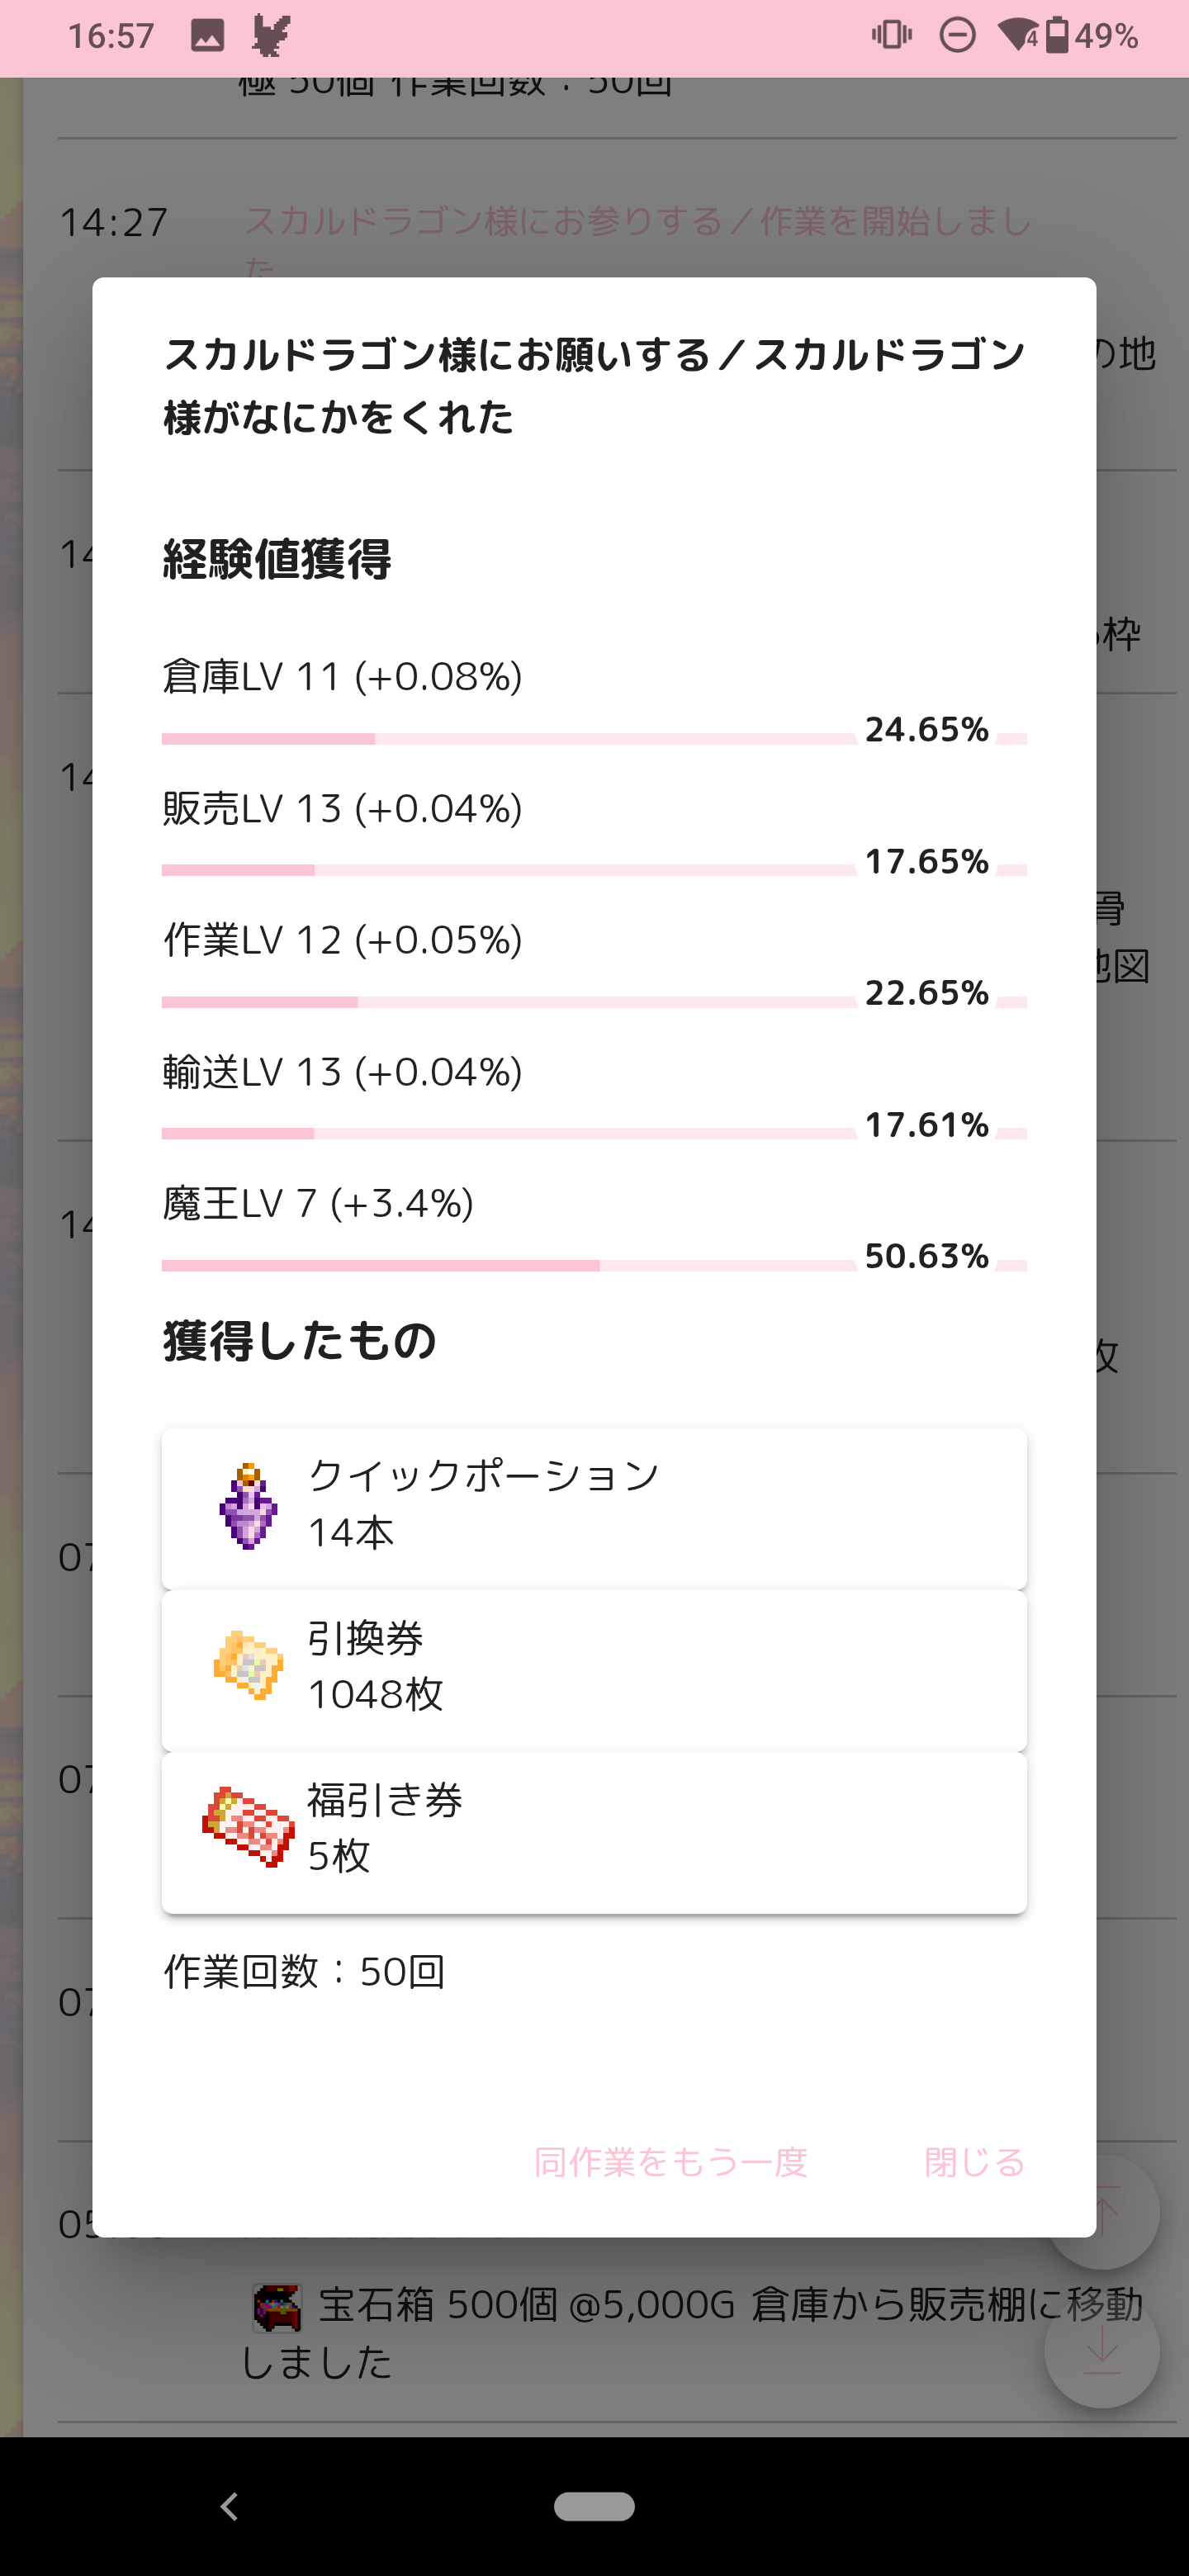Tap the red lottery ticket icon

[x=248, y=1827]
